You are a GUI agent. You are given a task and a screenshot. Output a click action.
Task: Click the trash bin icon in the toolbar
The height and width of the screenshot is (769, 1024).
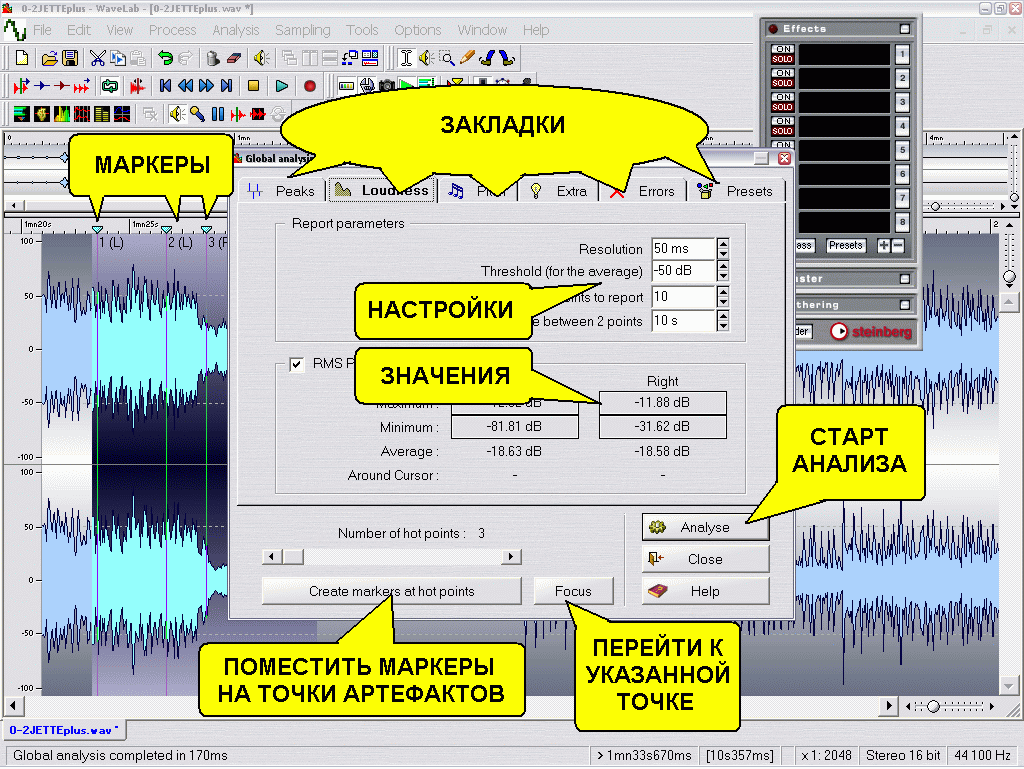coord(213,58)
